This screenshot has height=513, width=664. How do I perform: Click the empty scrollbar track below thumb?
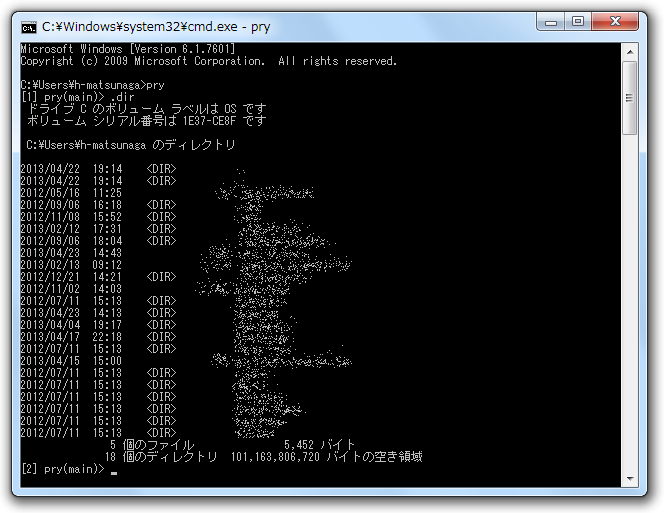point(630,300)
